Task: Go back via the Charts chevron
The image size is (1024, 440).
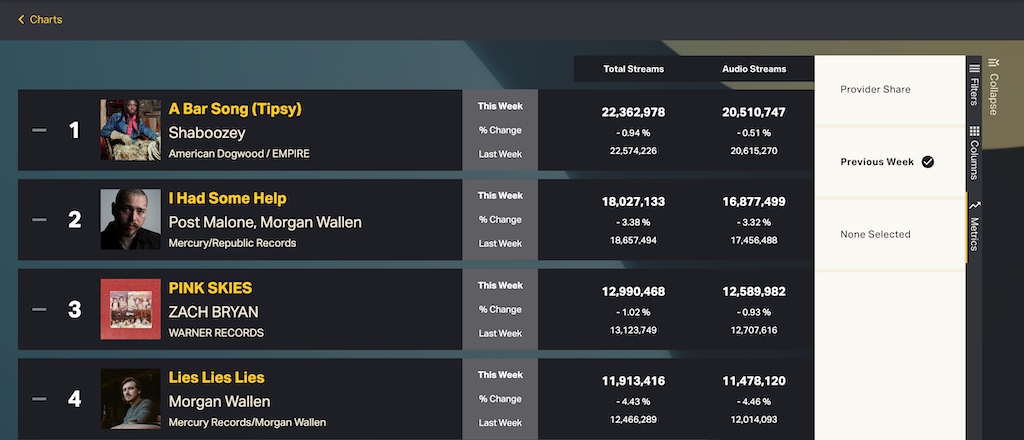Action: coord(22,19)
